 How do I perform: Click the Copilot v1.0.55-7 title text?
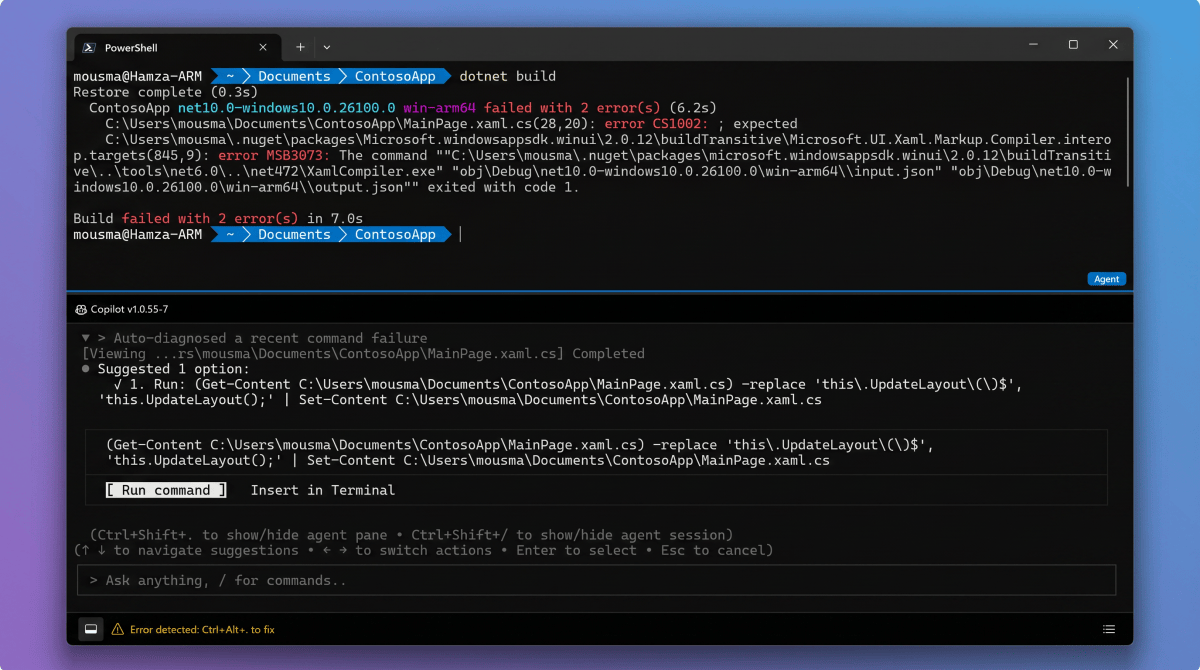coord(129,309)
